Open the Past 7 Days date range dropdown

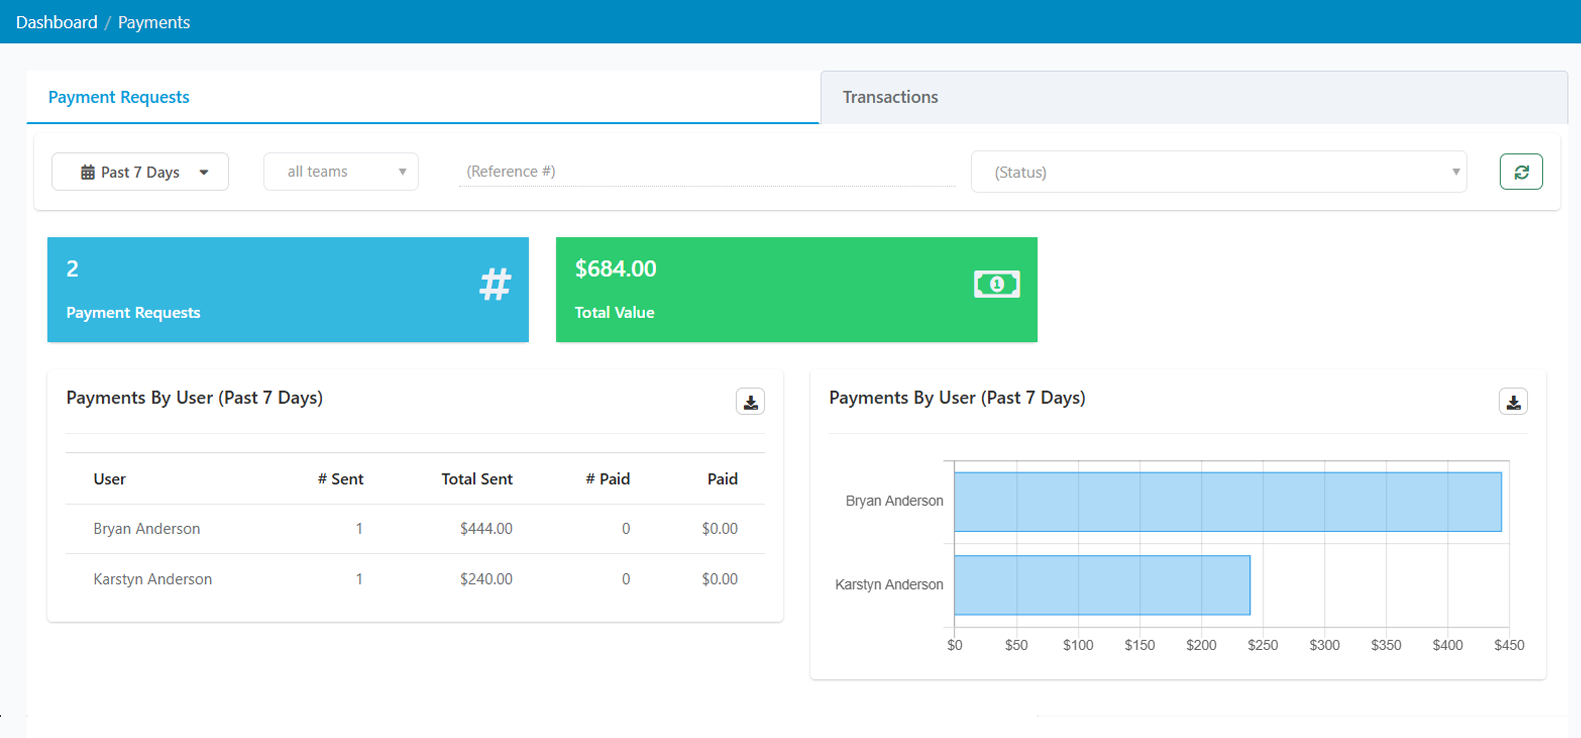click(140, 172)
